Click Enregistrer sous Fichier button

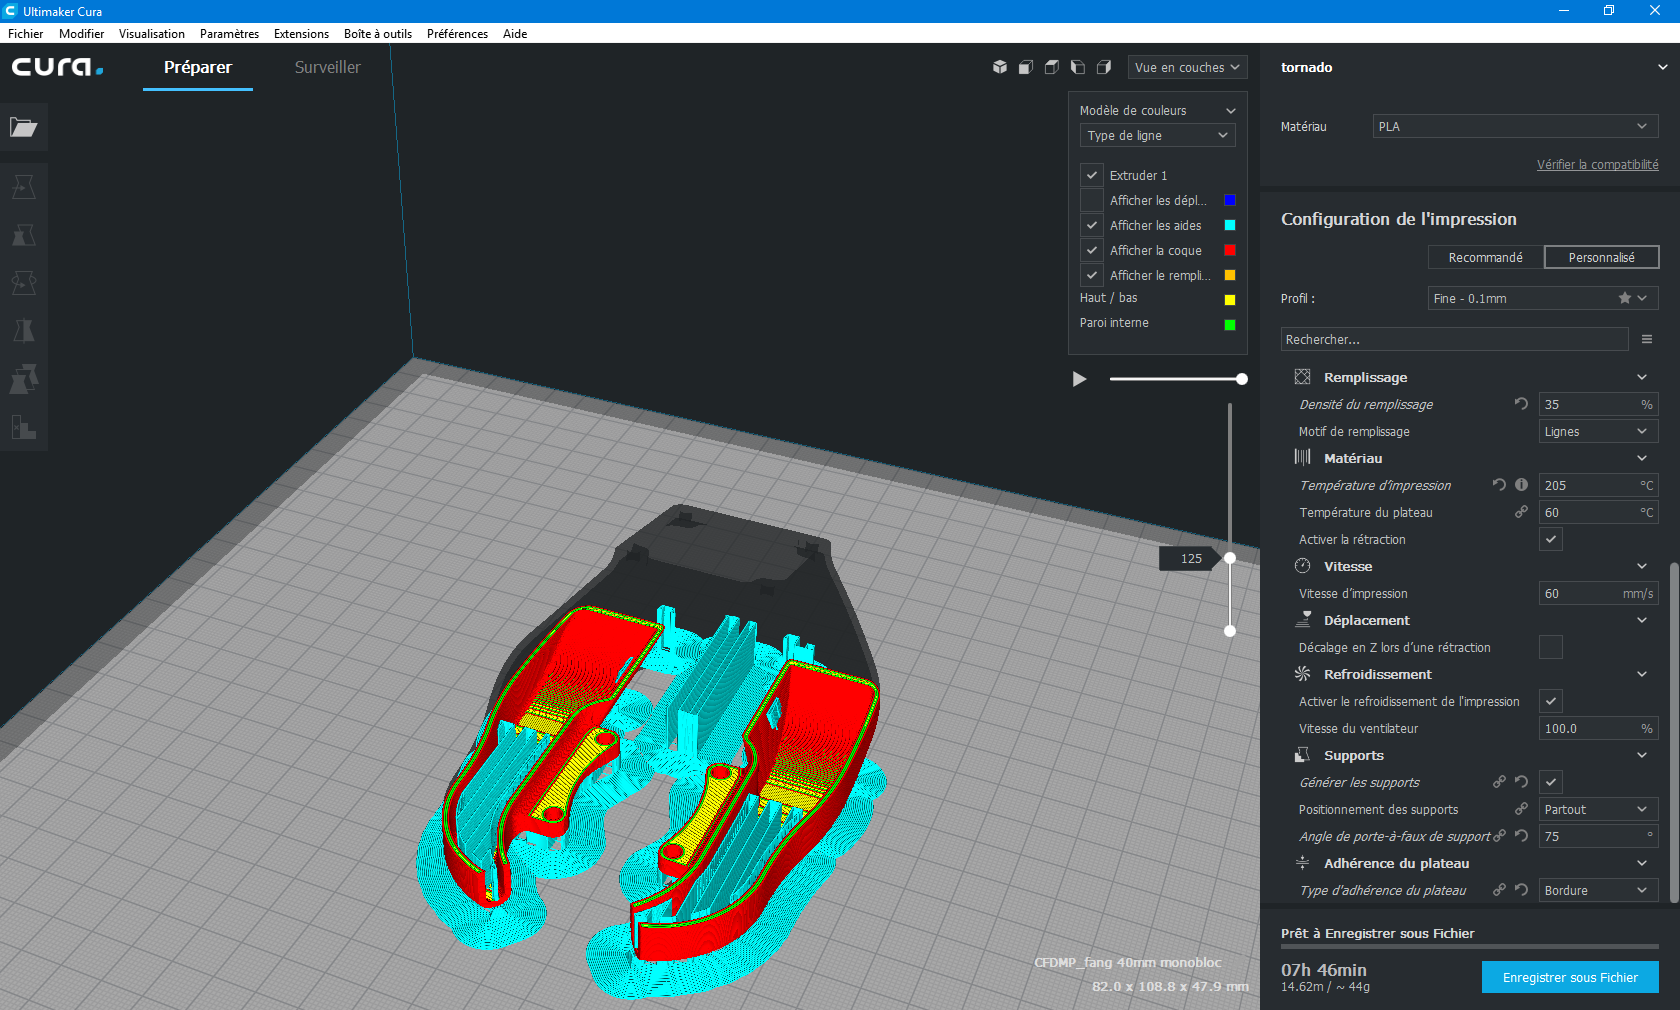click(x=1570, y=977)
